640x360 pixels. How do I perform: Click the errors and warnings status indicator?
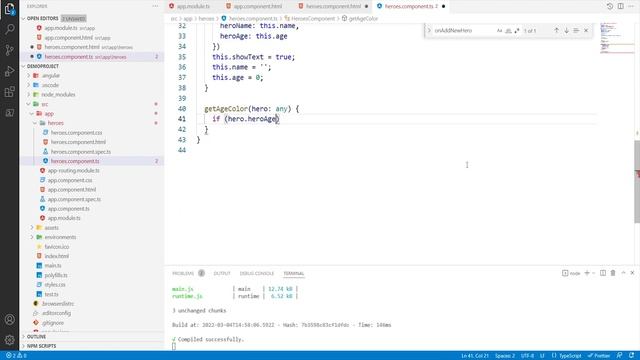click(16, 356)
